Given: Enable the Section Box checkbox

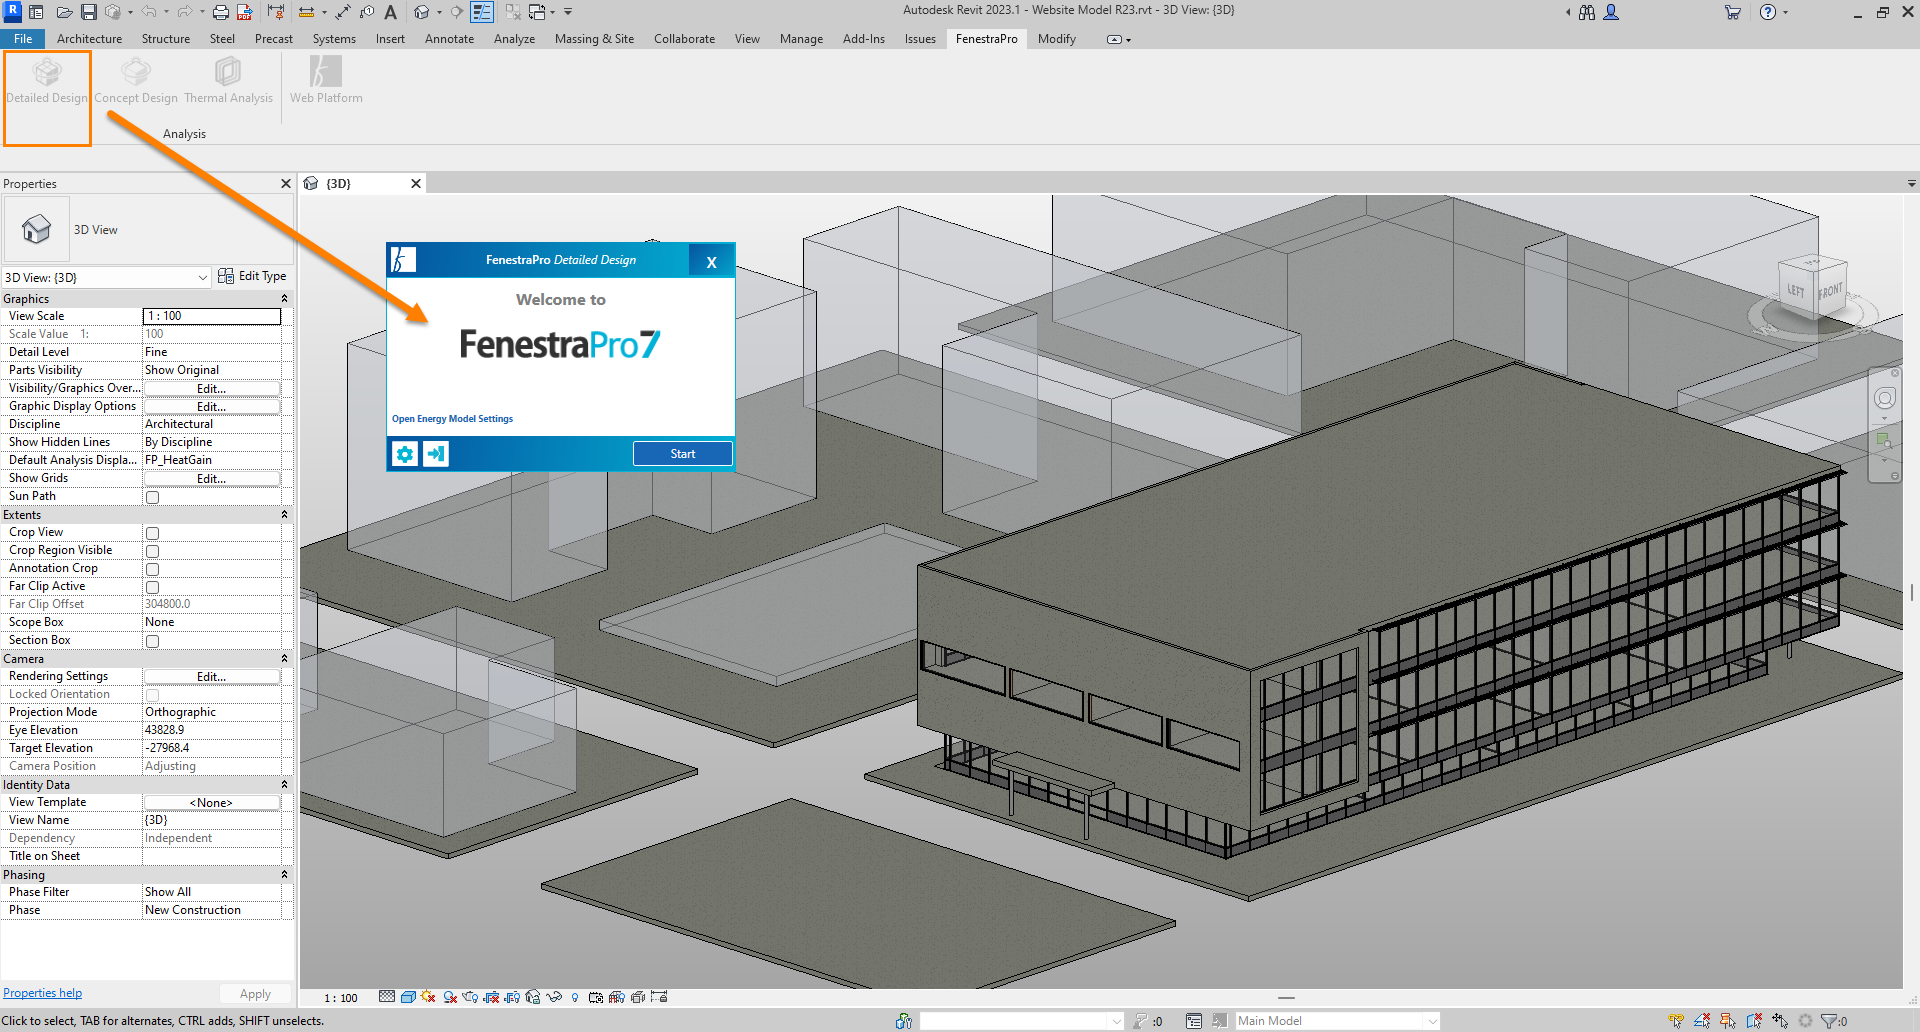Looking at the screenshot, I should pos(152,641).
